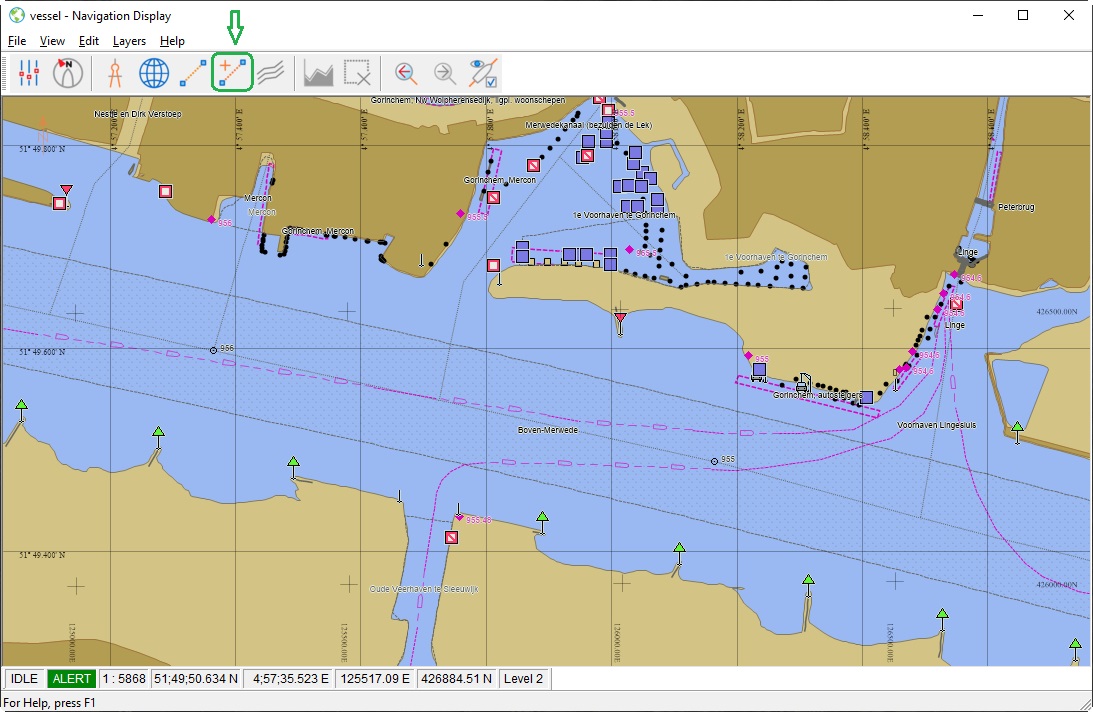Click the Level 2 status bar field
Viewport: 1093px width, 712px height.
(x=525, y=679)
